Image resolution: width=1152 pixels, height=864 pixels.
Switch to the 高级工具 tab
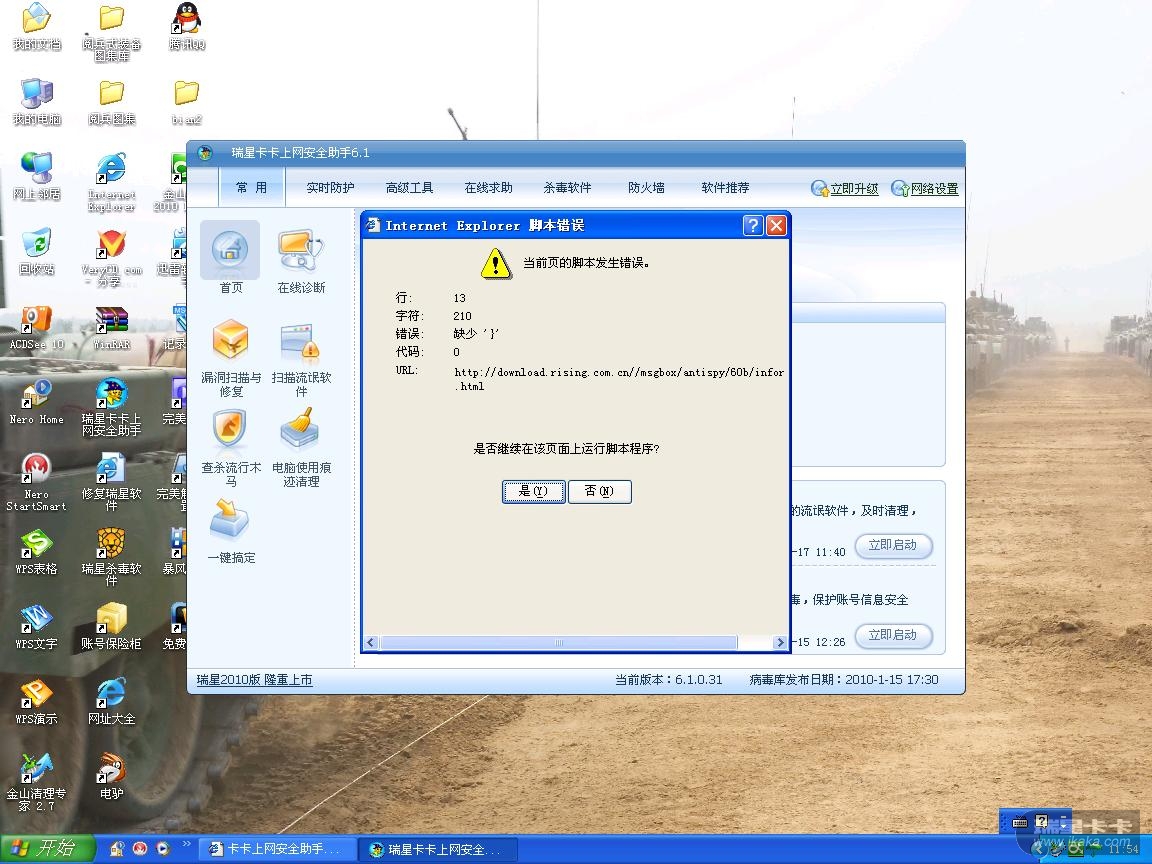click(x=409, y=188)
